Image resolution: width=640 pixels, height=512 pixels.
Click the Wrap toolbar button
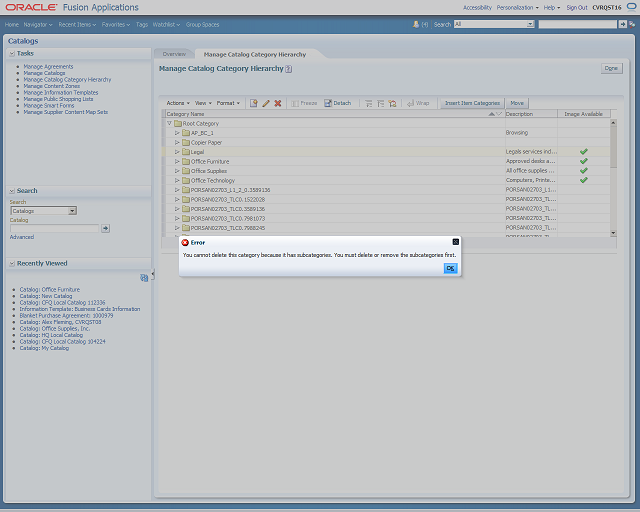(x=418, y=103)
